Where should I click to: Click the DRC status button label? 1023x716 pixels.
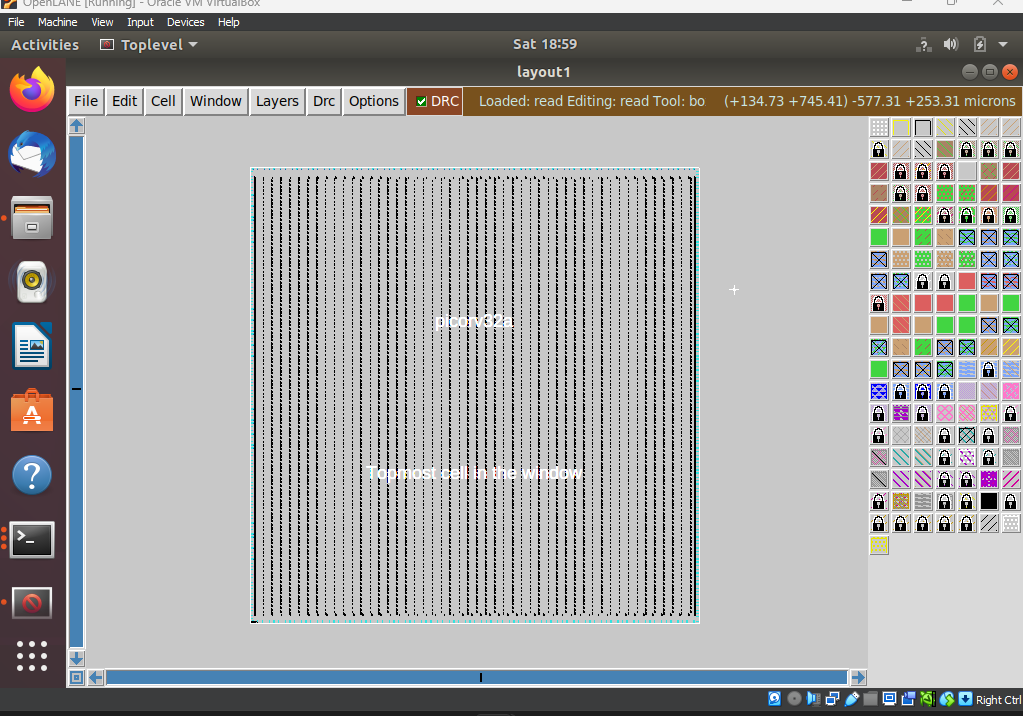pyautogui.click(x=445, y=101)
